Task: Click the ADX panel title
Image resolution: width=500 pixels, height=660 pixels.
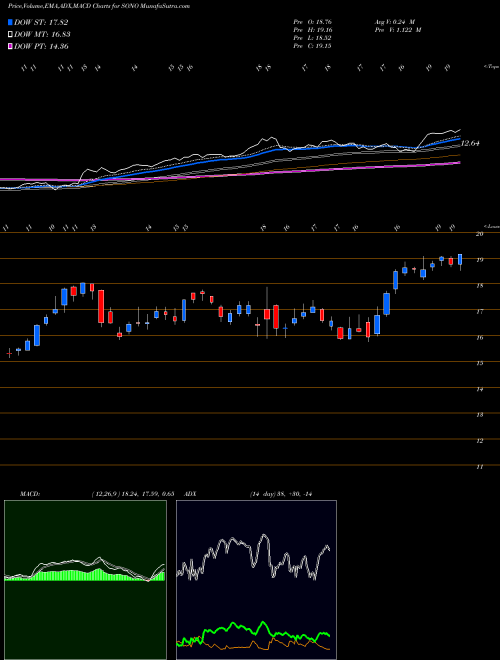Action: click(191, 494)
